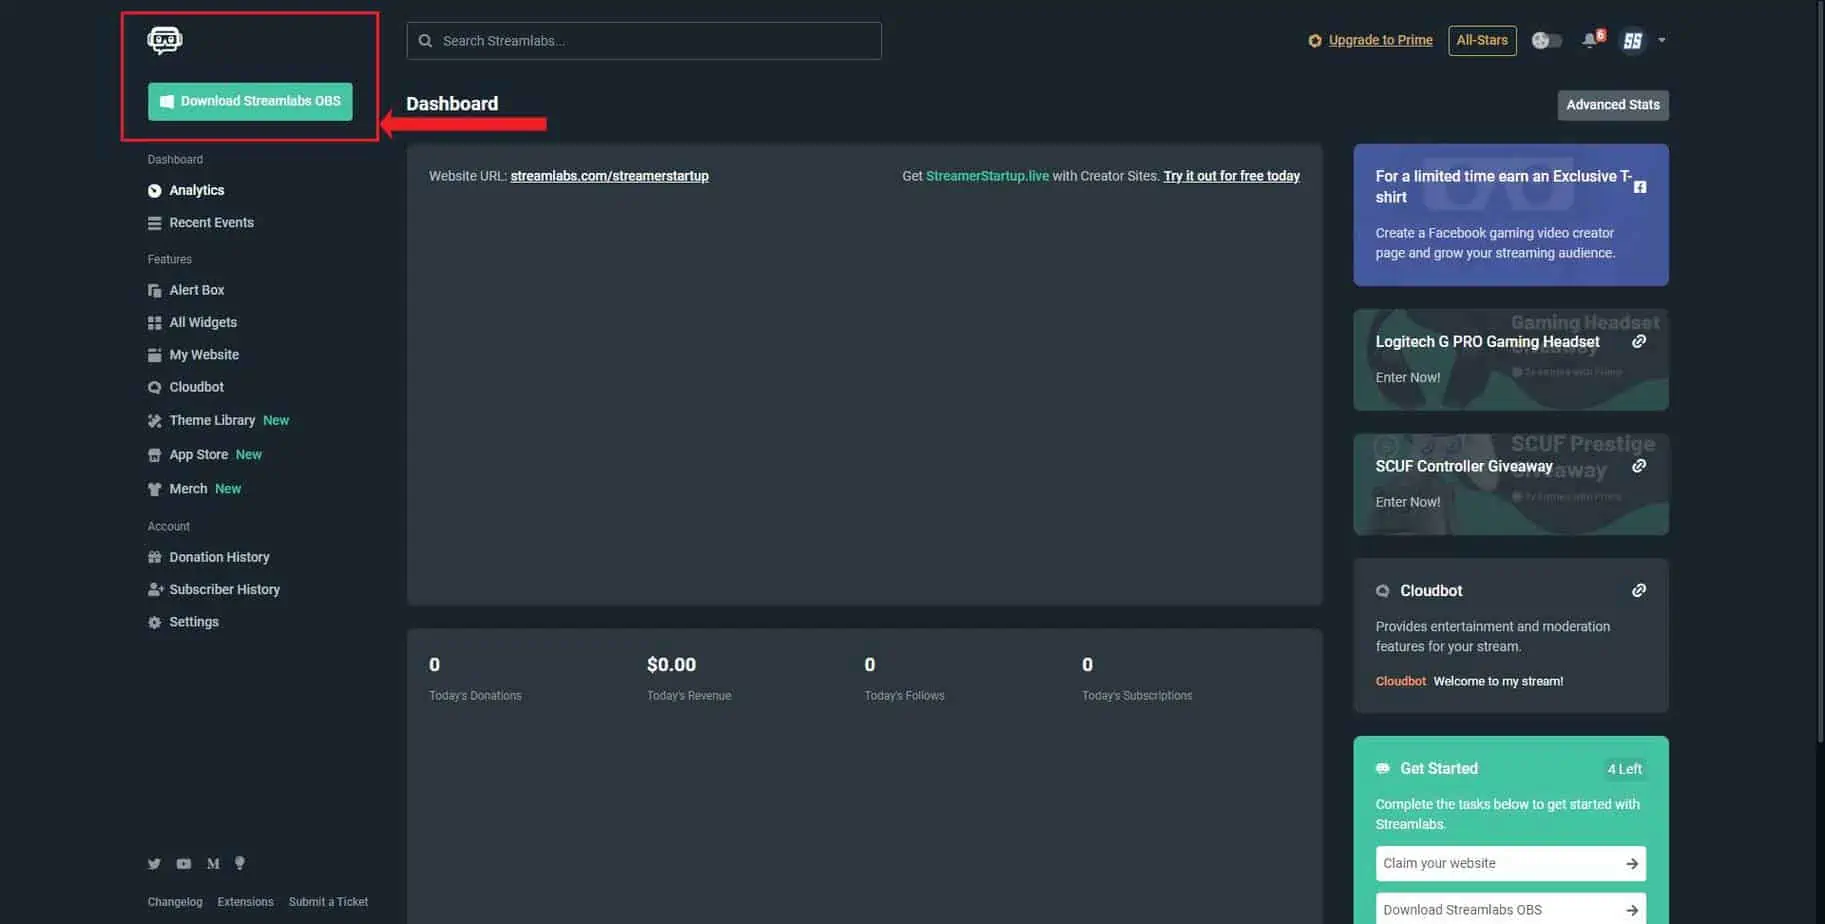The image size is (1825, 924).
Task: Open Recent Events in sidebar
Action: click(x=211, y=222)
